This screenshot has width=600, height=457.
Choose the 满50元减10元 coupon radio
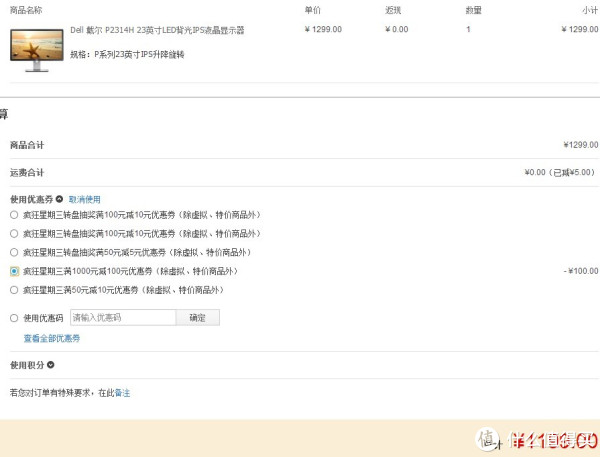[14, 290]
